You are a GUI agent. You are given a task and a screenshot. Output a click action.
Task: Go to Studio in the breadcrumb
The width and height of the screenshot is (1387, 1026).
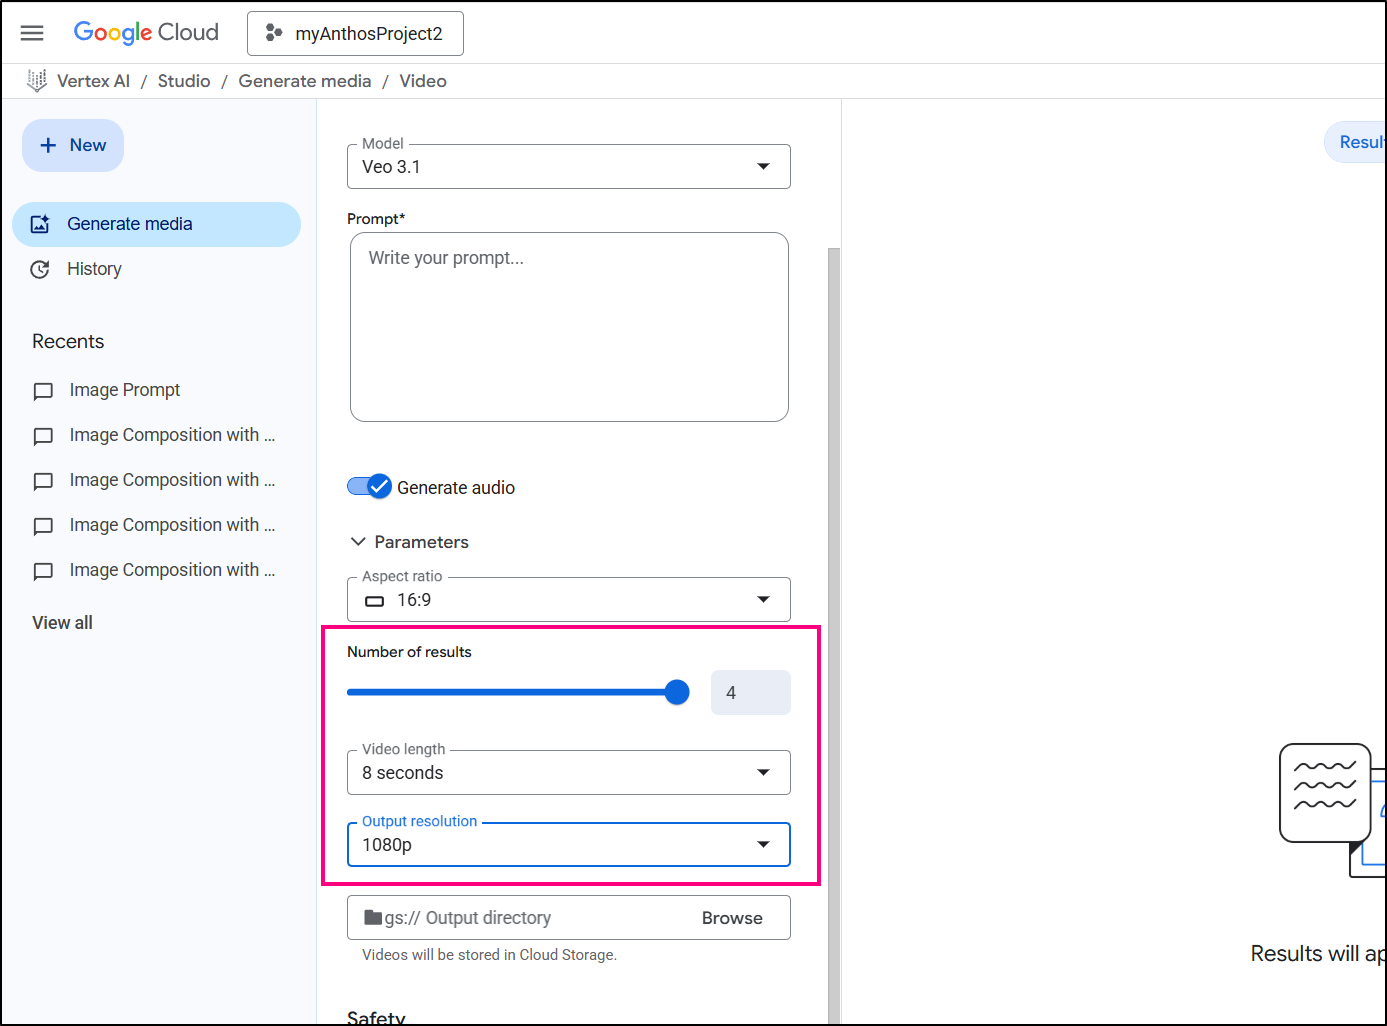tap(184, 81)
